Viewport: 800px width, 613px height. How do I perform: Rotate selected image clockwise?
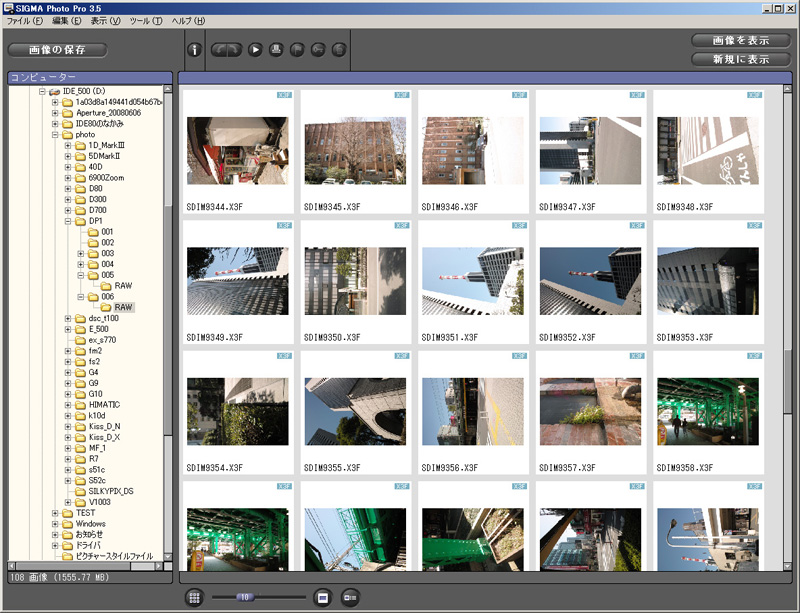[x=236, y=50]
